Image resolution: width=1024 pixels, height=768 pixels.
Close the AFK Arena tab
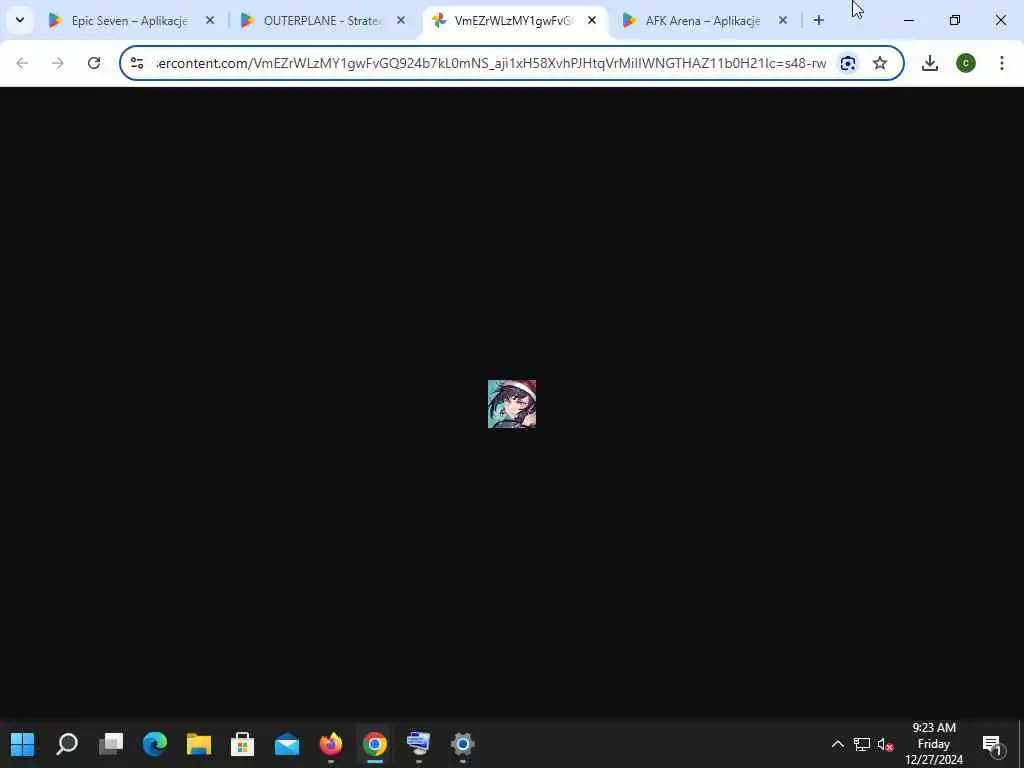point(782,21)
